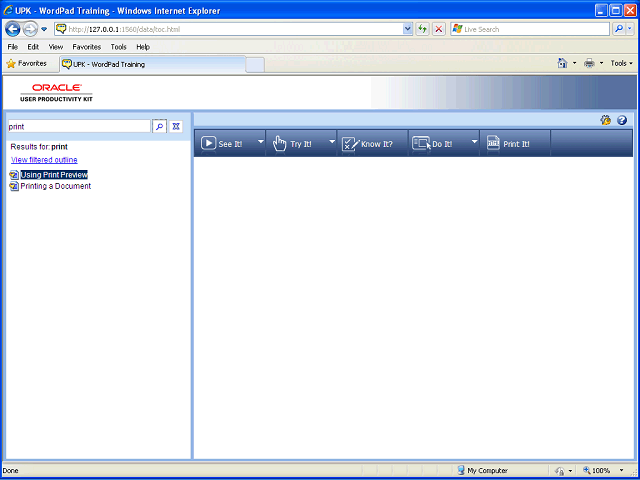
Task: Click the Live Search magnifier button
Action: (x=619, y=29)
